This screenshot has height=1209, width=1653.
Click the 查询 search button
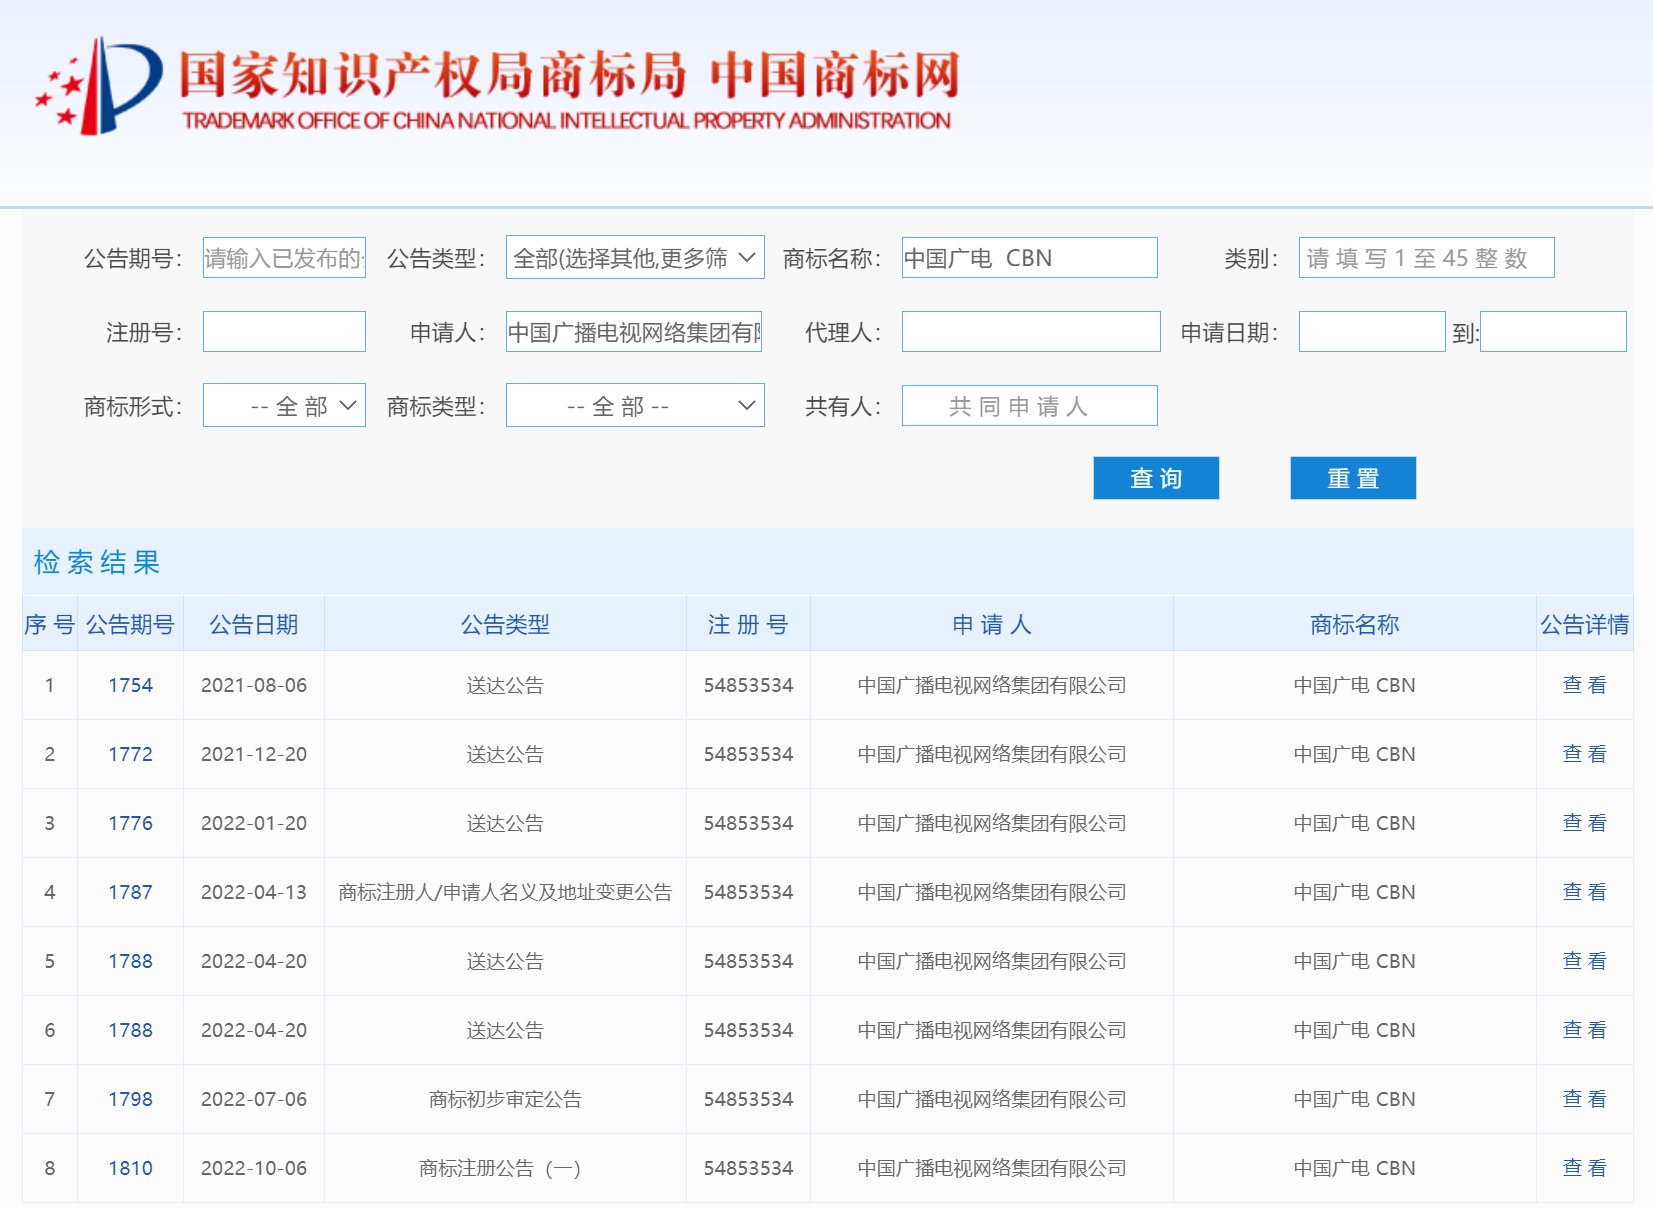click(1156, 478)
